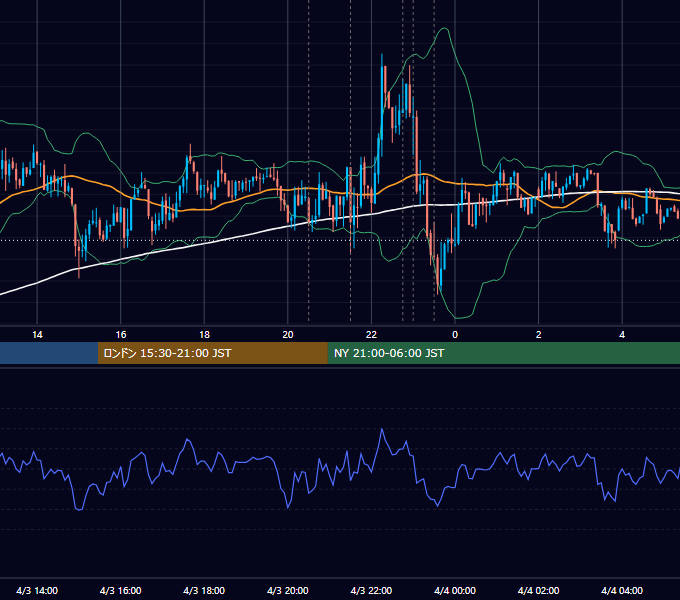Click the 4/3 16:00 date label
Image resolution: width=680 pixels, height=600 pixels.
[121, 590]
